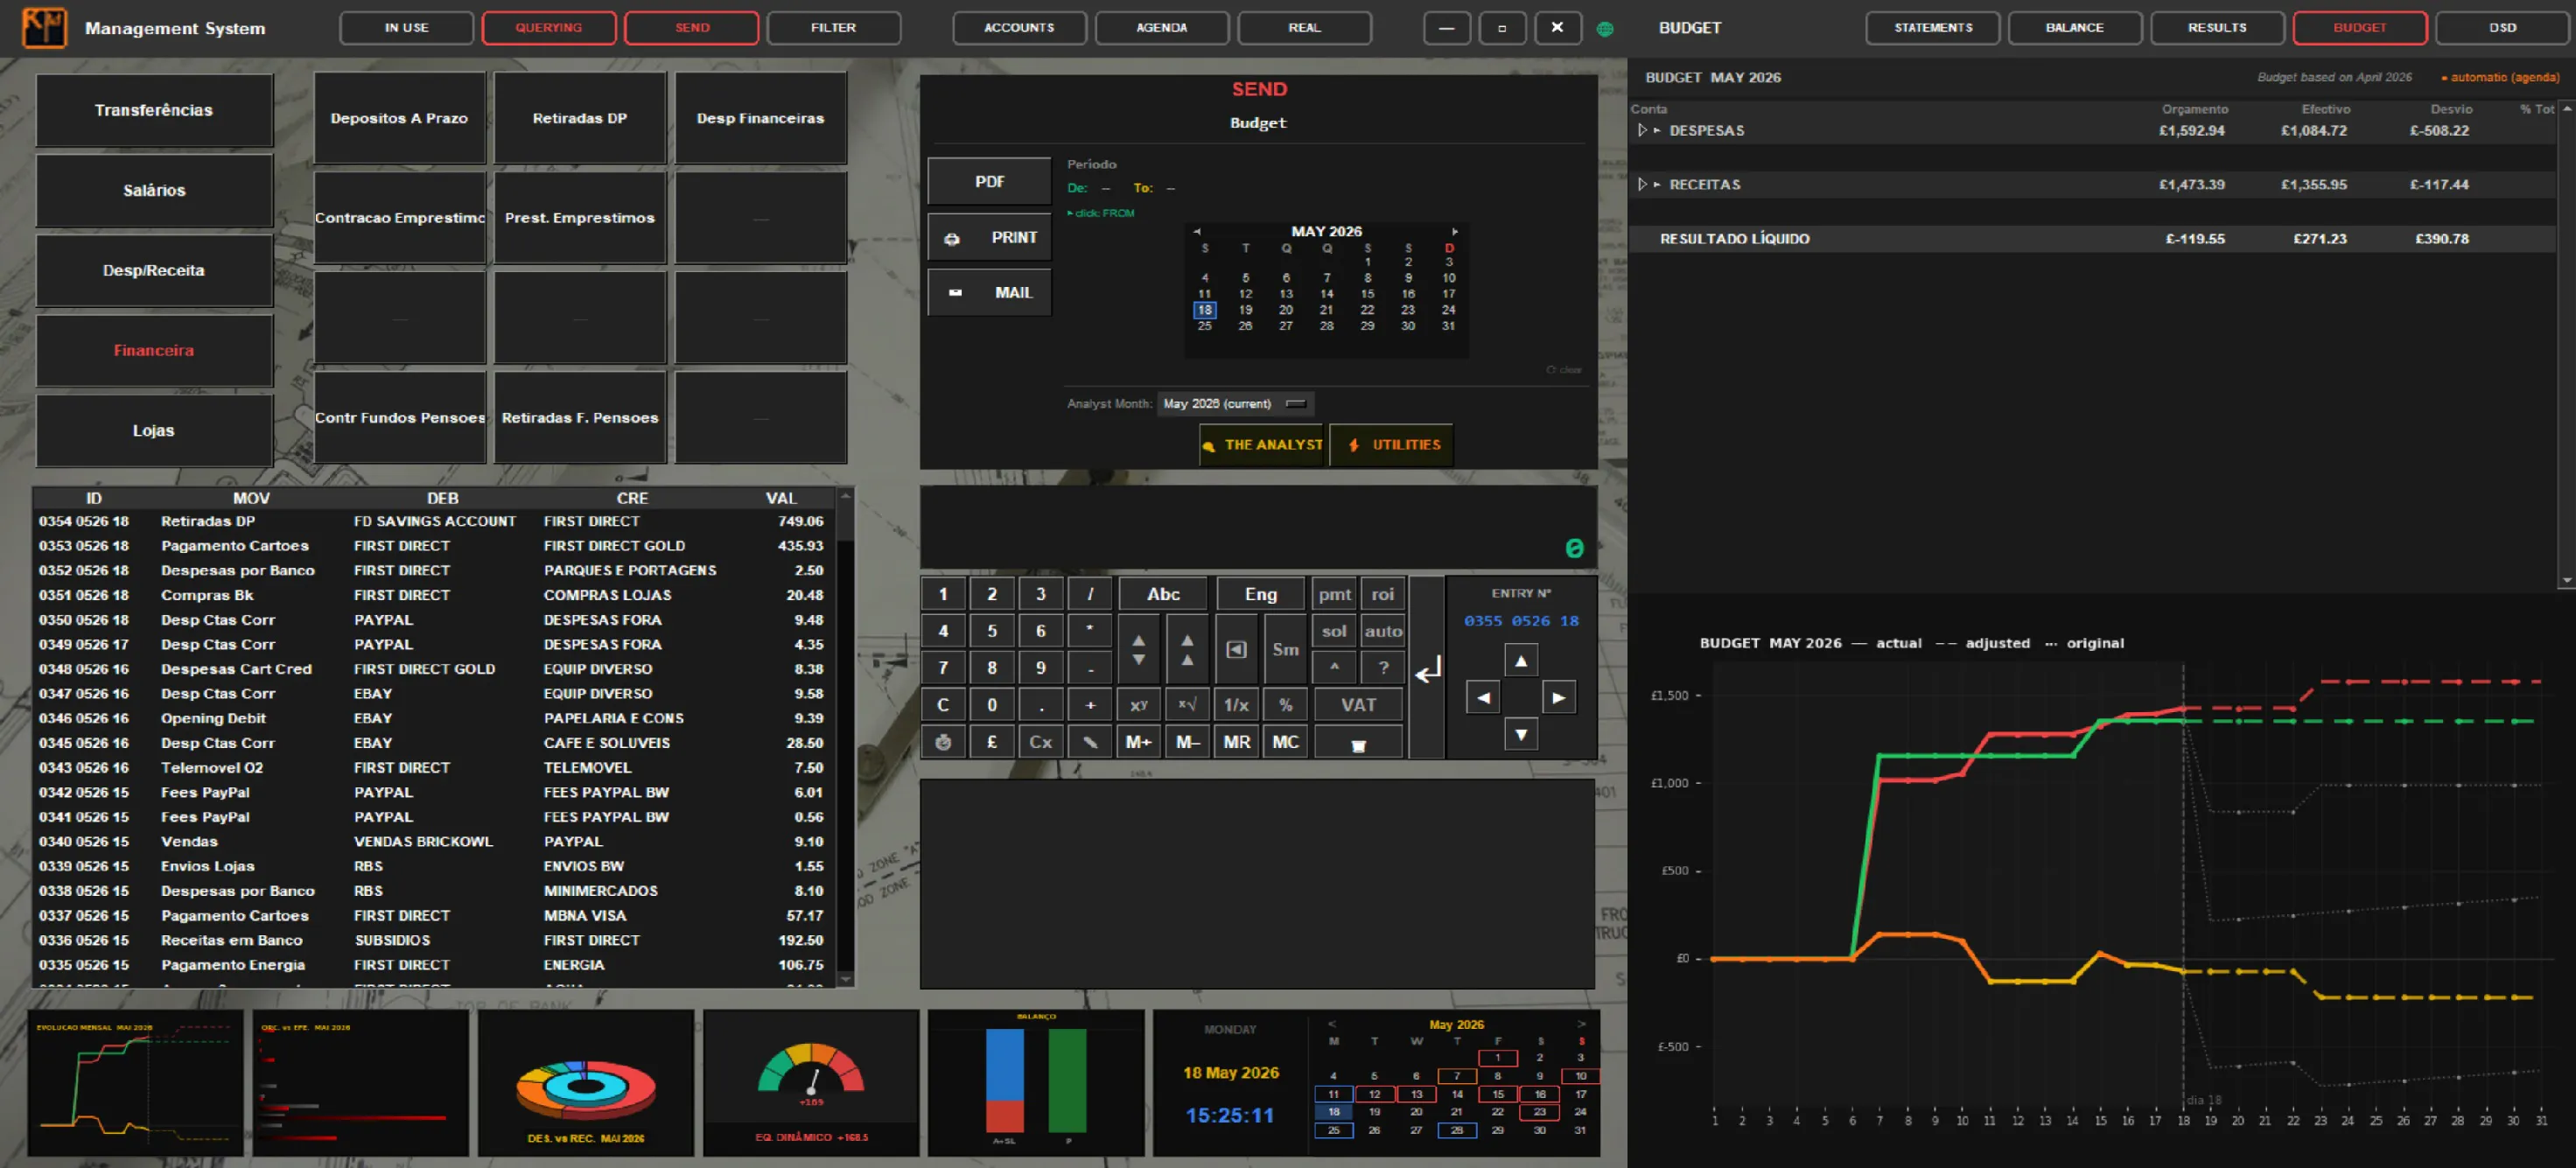Switch to the BALANCE tab
The width and height of the screenshot is (2576, 1168).
pos(2074,28)
